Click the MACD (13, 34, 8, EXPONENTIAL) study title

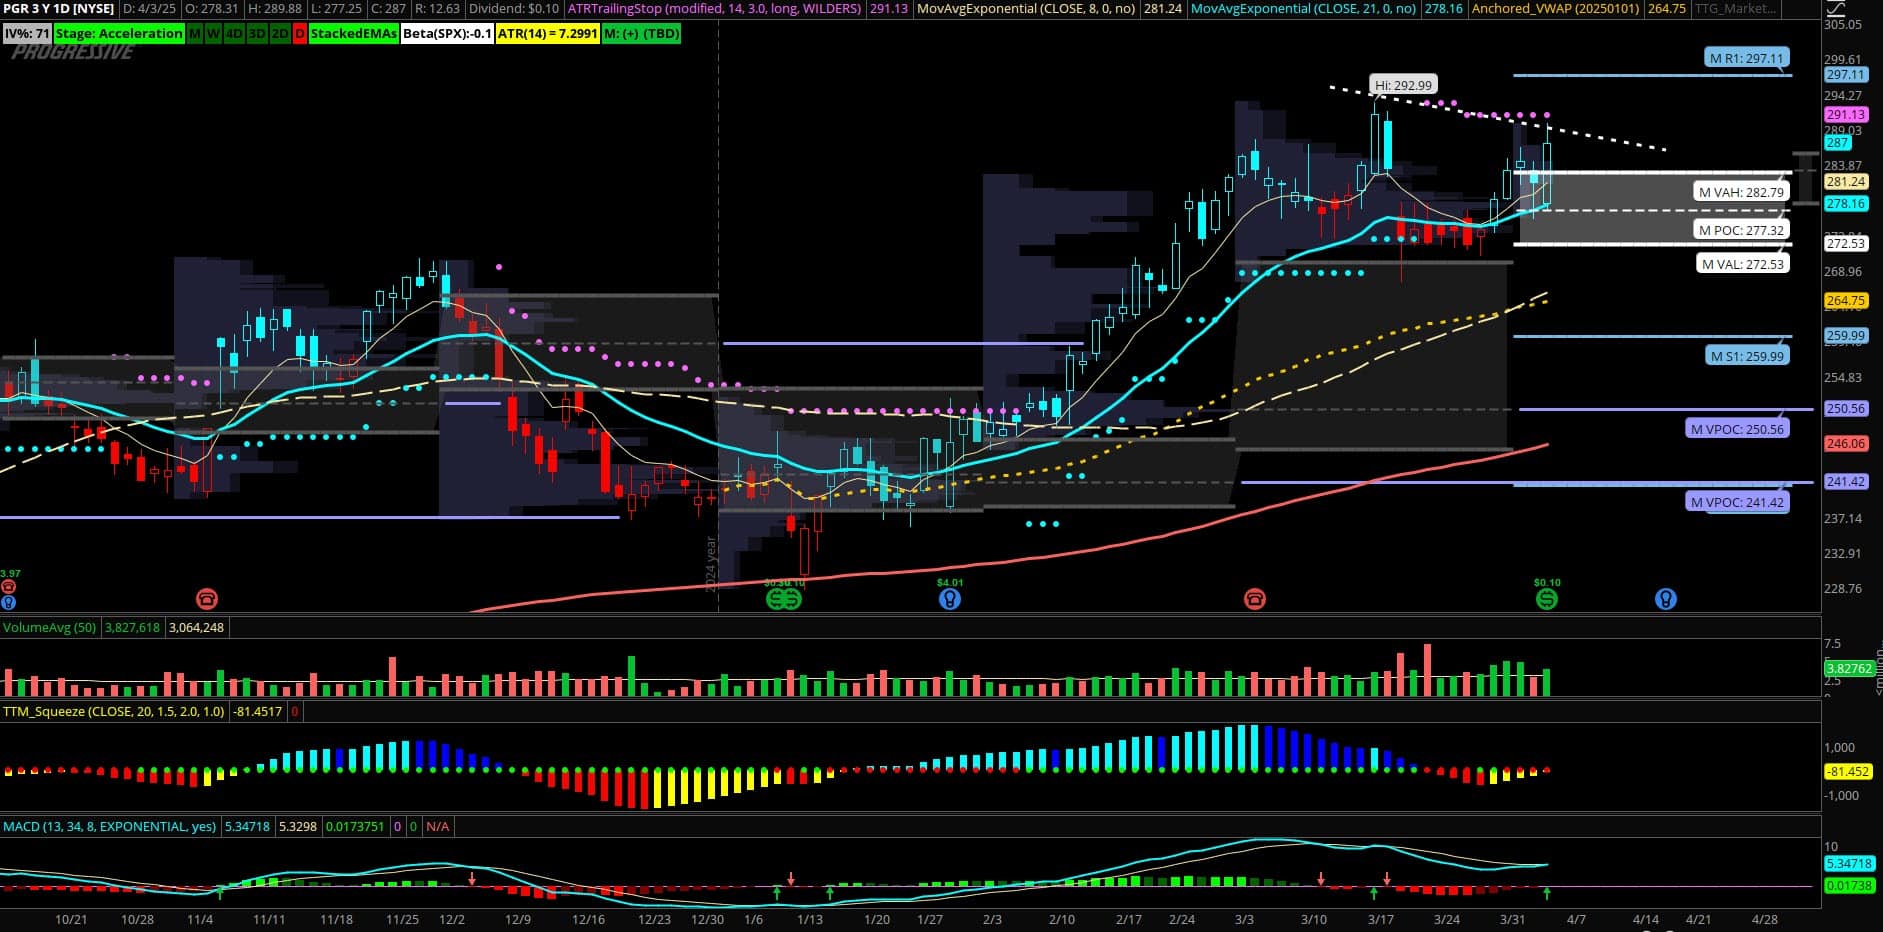pos(109,826)
